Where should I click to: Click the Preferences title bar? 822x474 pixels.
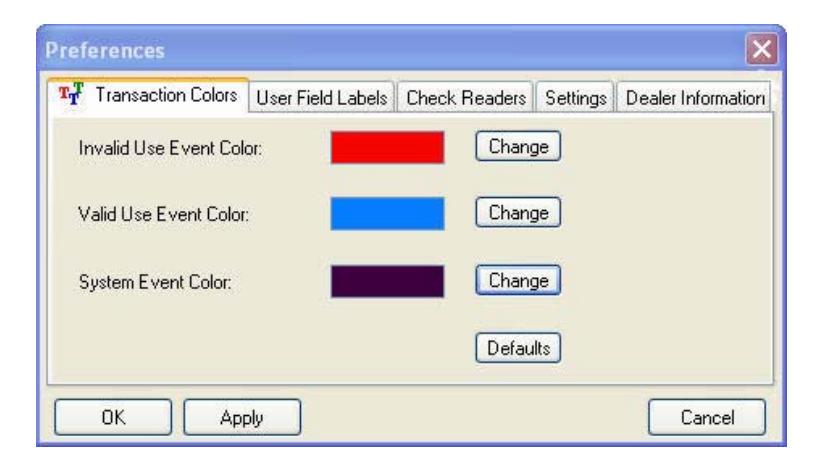point(393,50)
